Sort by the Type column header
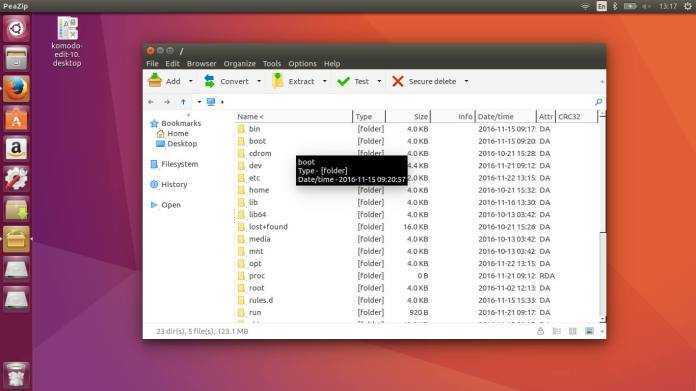 click(x=369, y=117)
